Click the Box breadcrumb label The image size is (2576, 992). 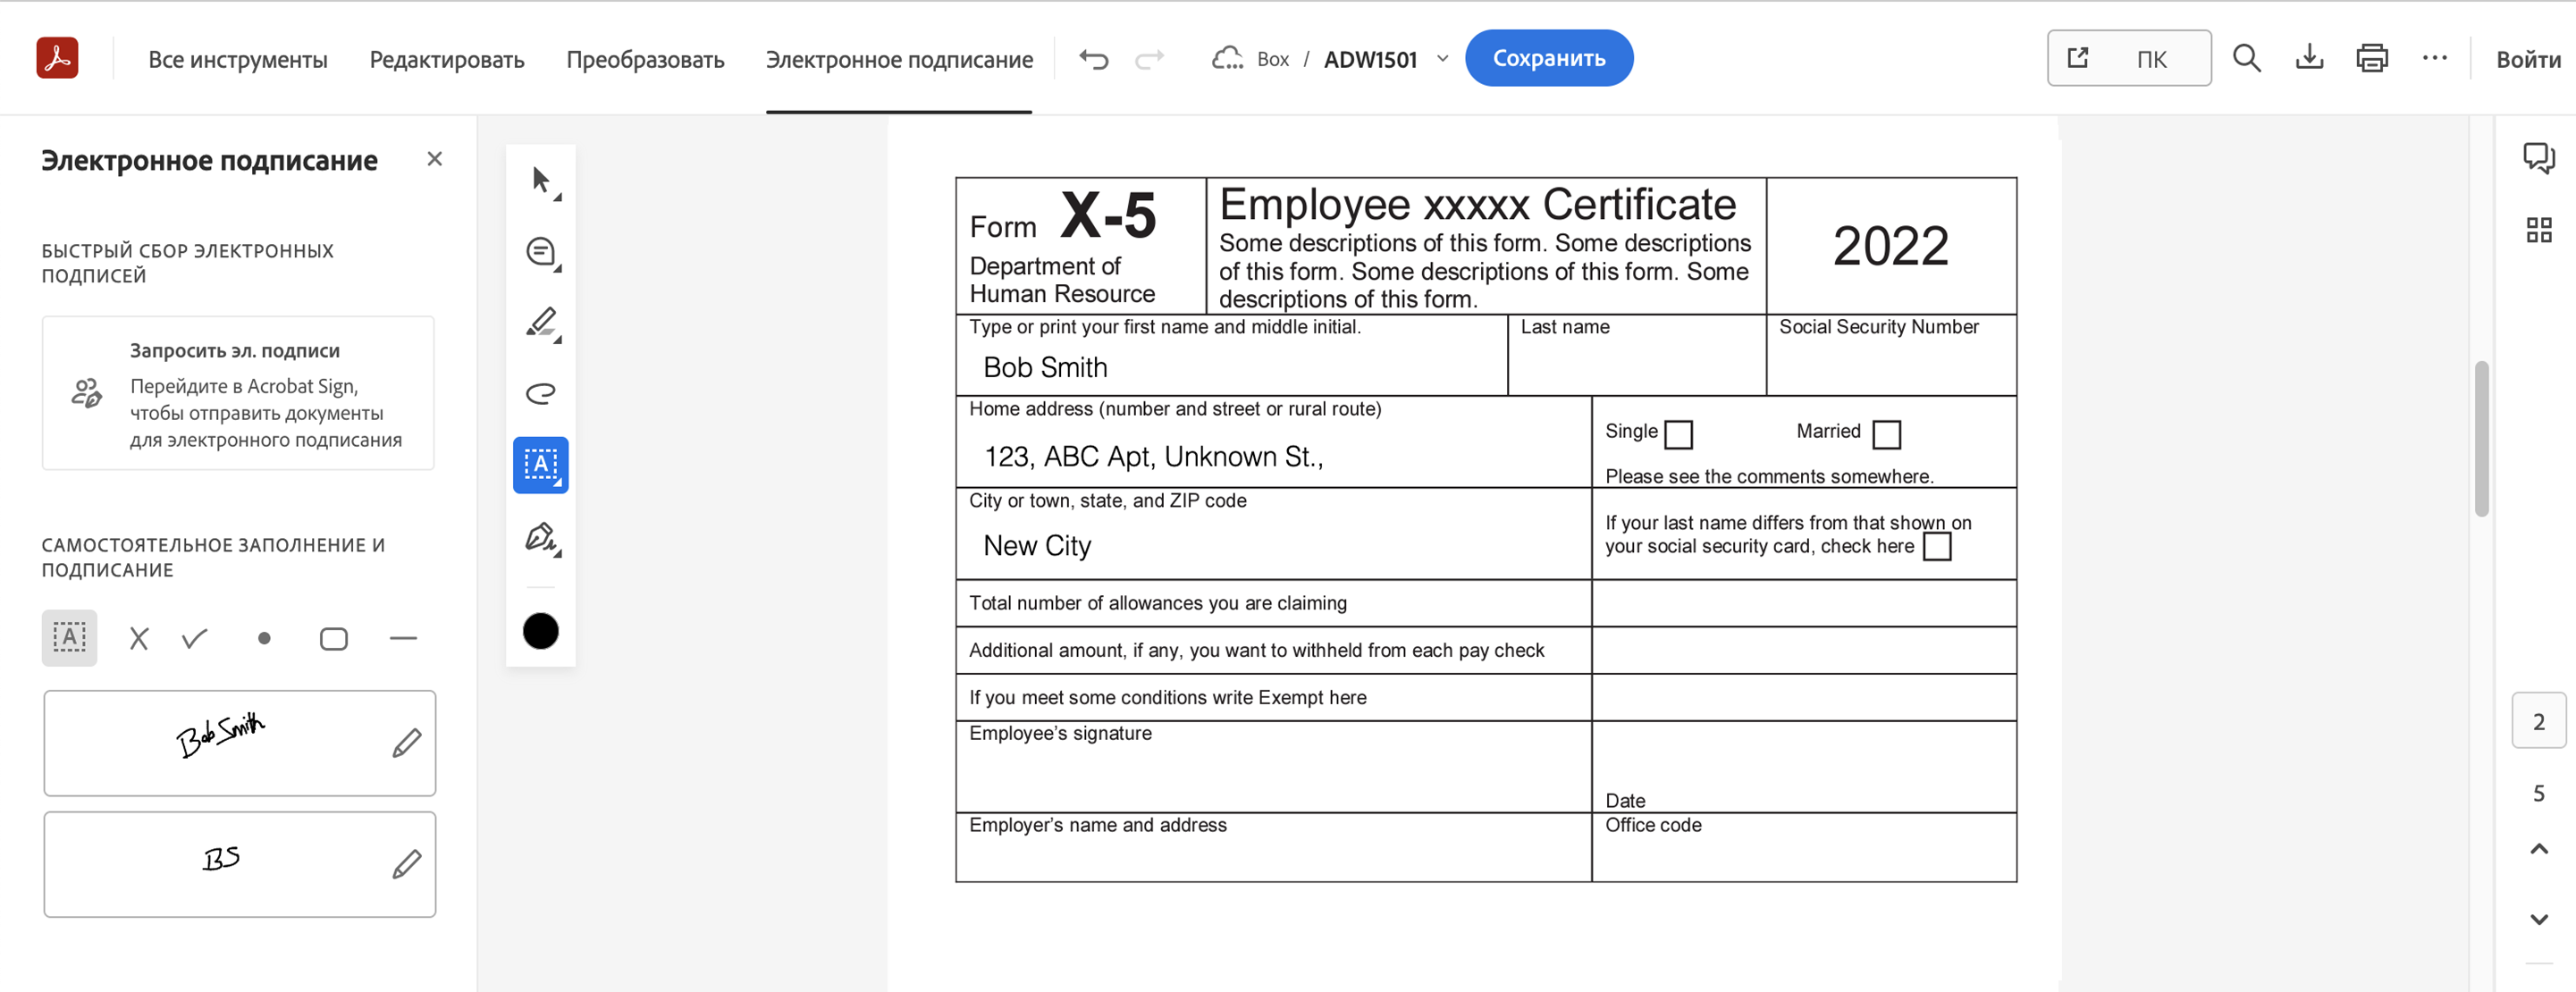click(x=1272, y=59)
